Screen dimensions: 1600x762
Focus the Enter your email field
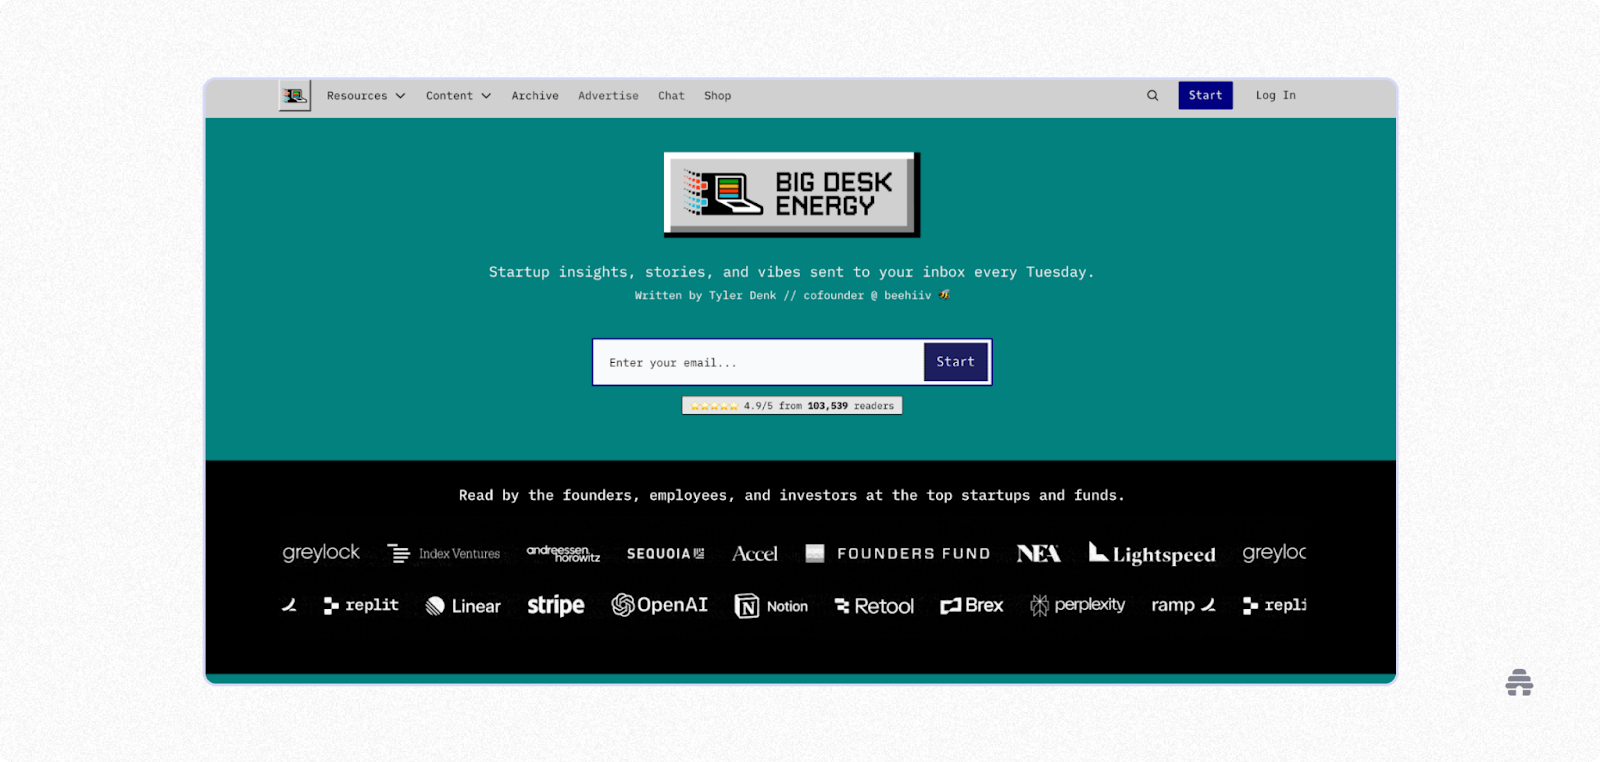coord(758,362)
